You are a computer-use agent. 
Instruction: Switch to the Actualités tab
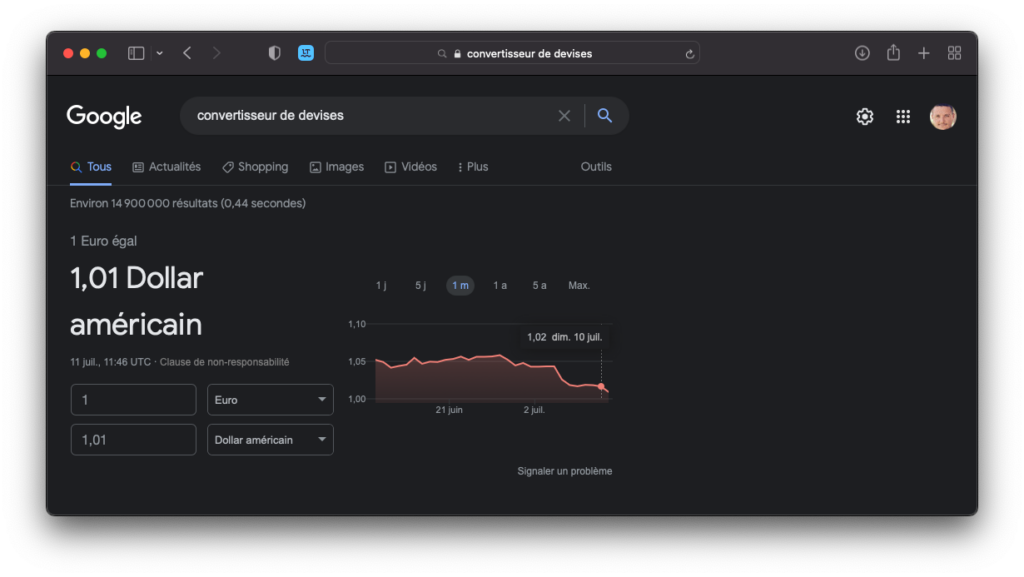[x=167, y=167]
